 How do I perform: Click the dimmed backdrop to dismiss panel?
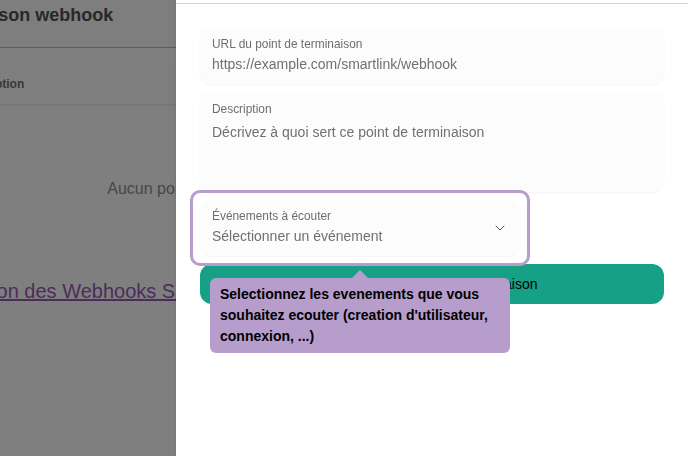click(88, 380)
